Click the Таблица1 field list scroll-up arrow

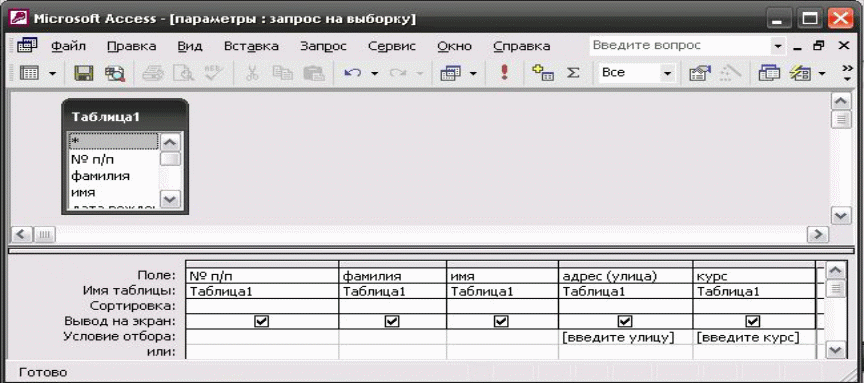point(170,142)
